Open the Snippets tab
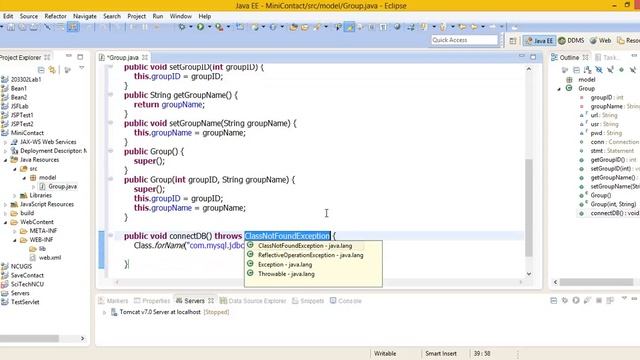Screen dimensions: 640x360 tap(308, 301)
